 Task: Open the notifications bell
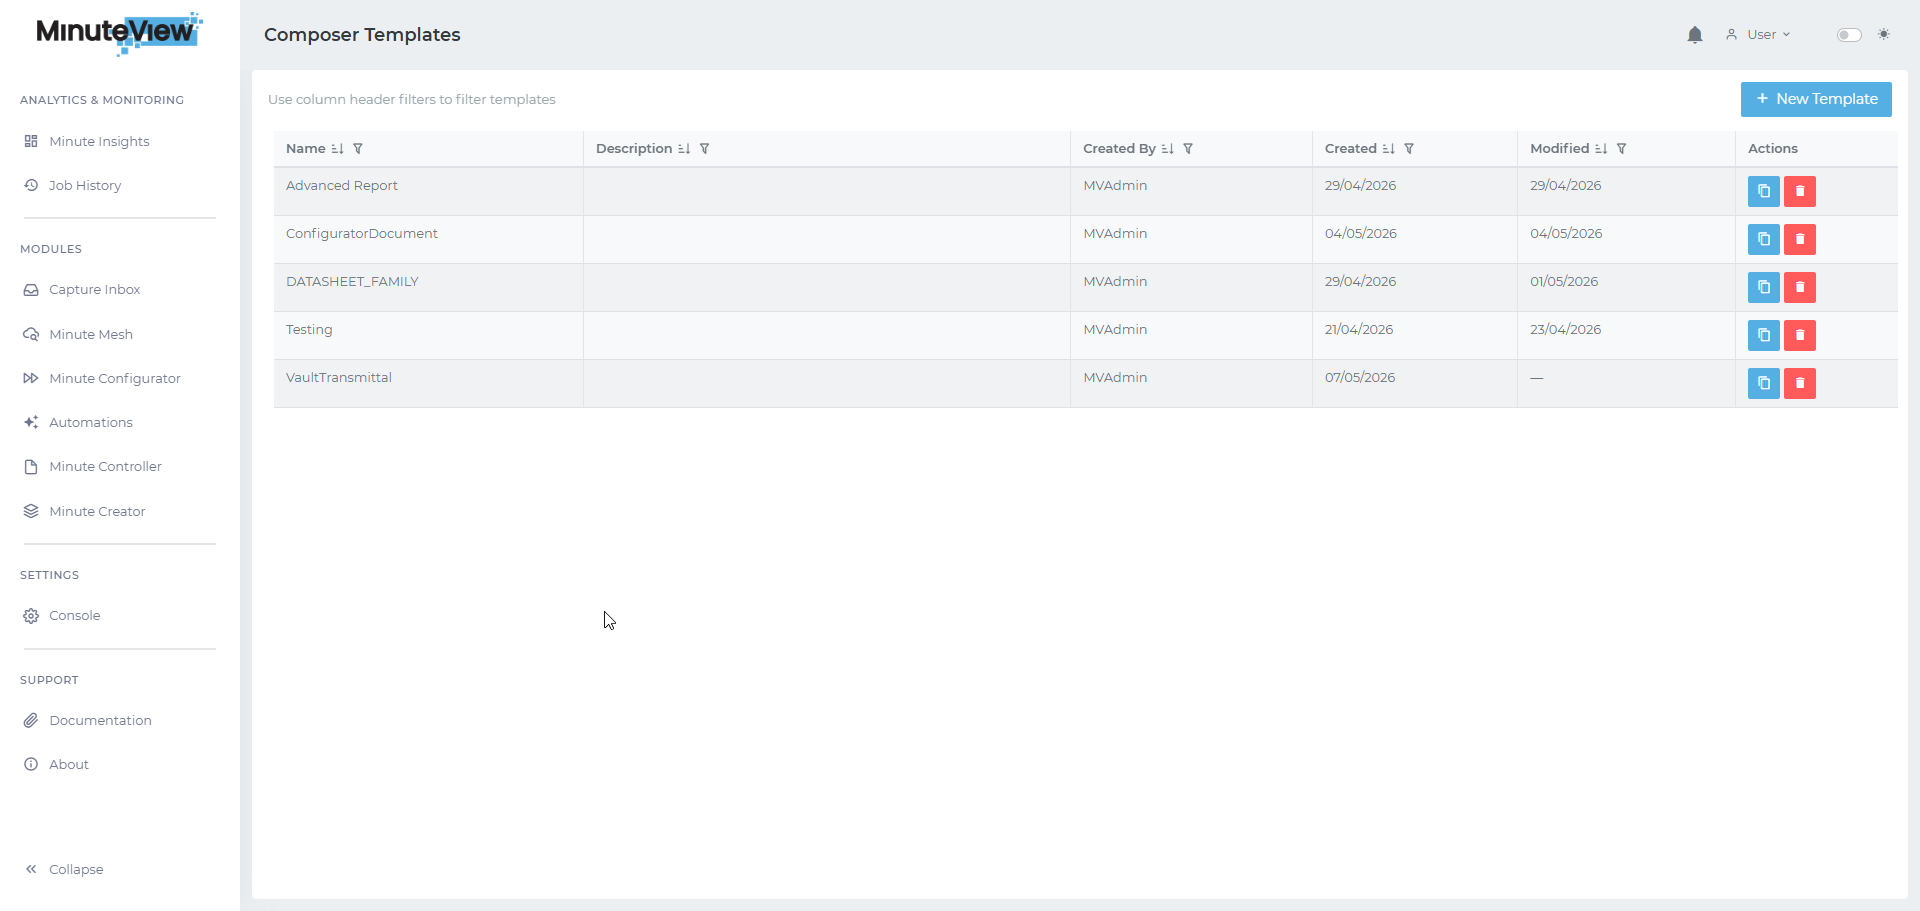(x=1695, y=35)
